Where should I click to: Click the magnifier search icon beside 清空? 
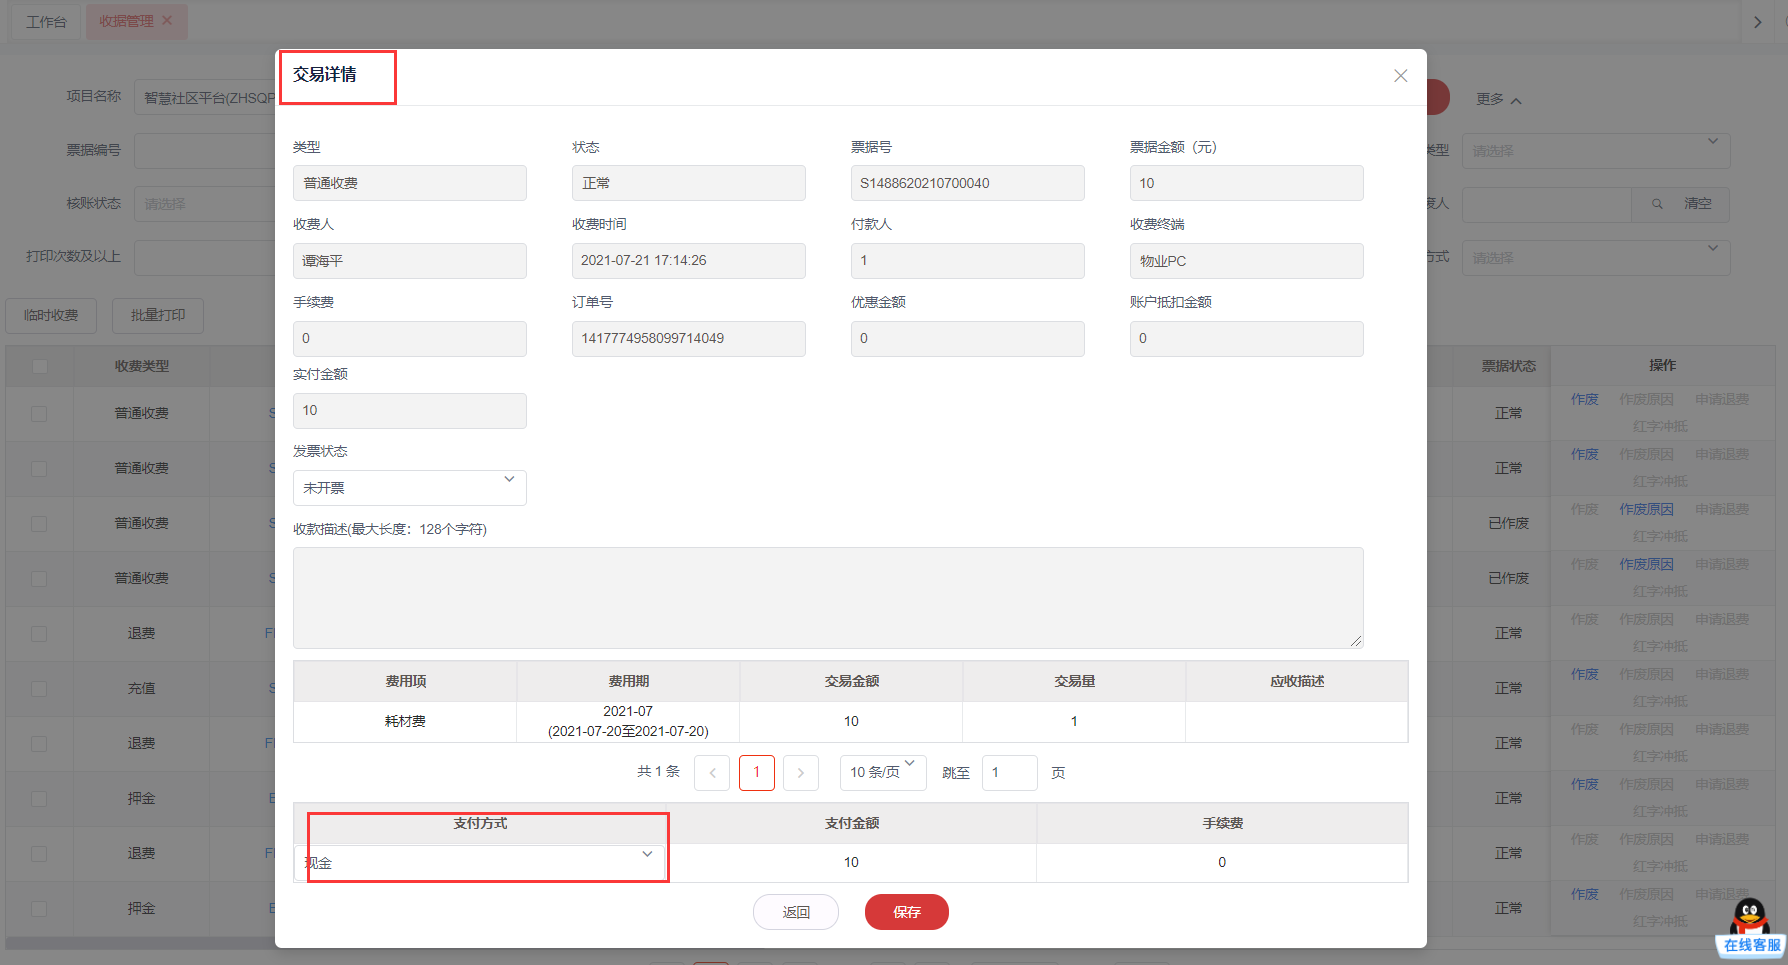click(x=1657, y=204)
